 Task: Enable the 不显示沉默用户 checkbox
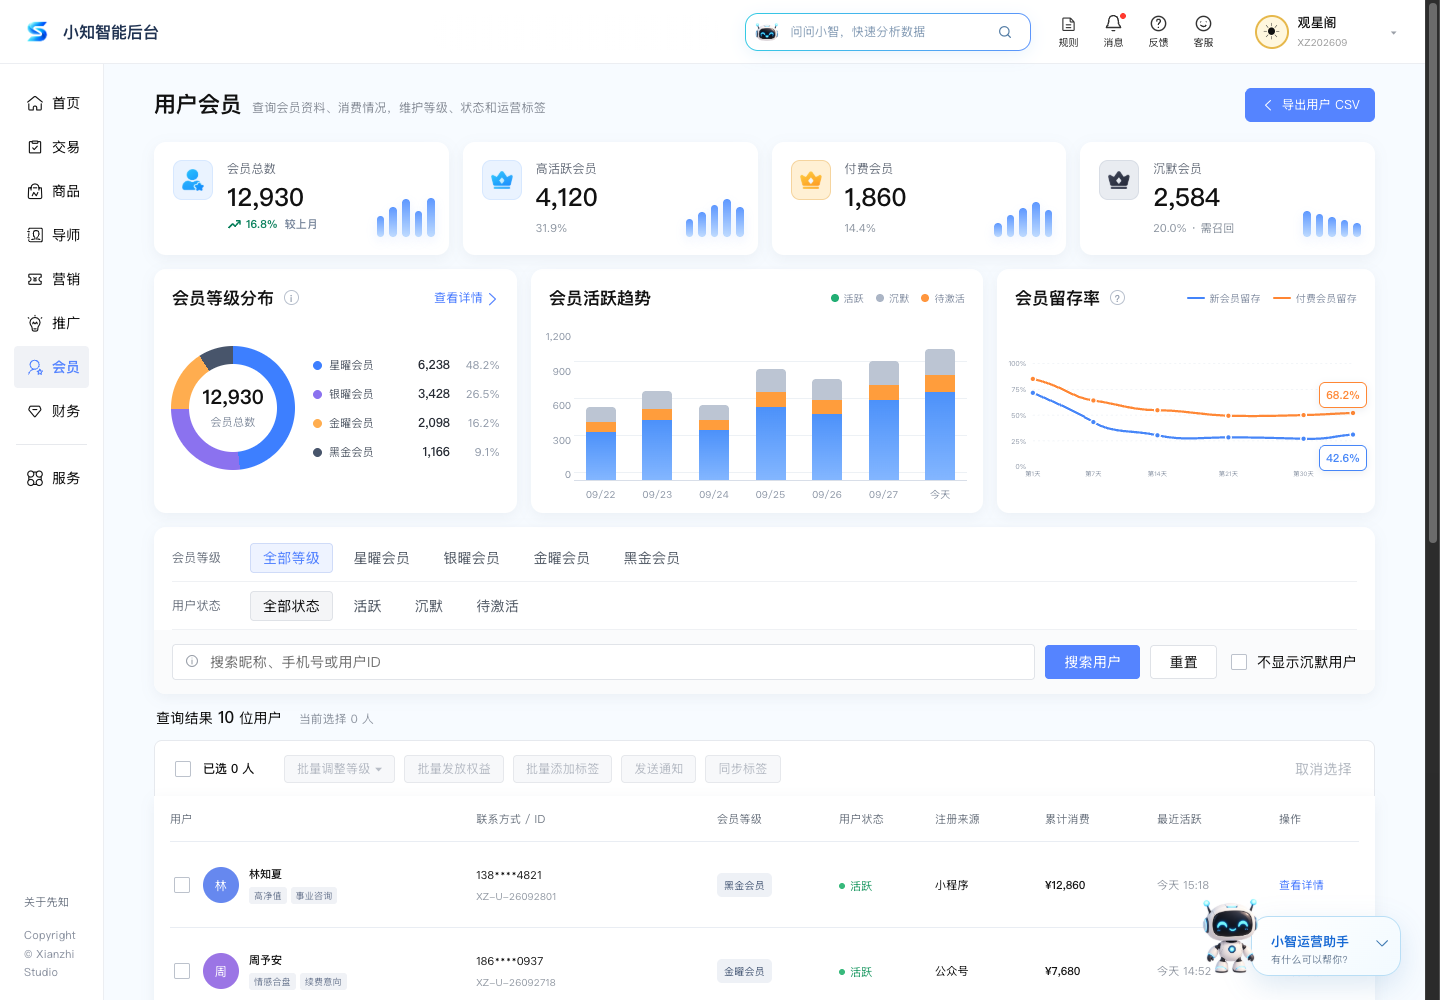pos(1239,662)
